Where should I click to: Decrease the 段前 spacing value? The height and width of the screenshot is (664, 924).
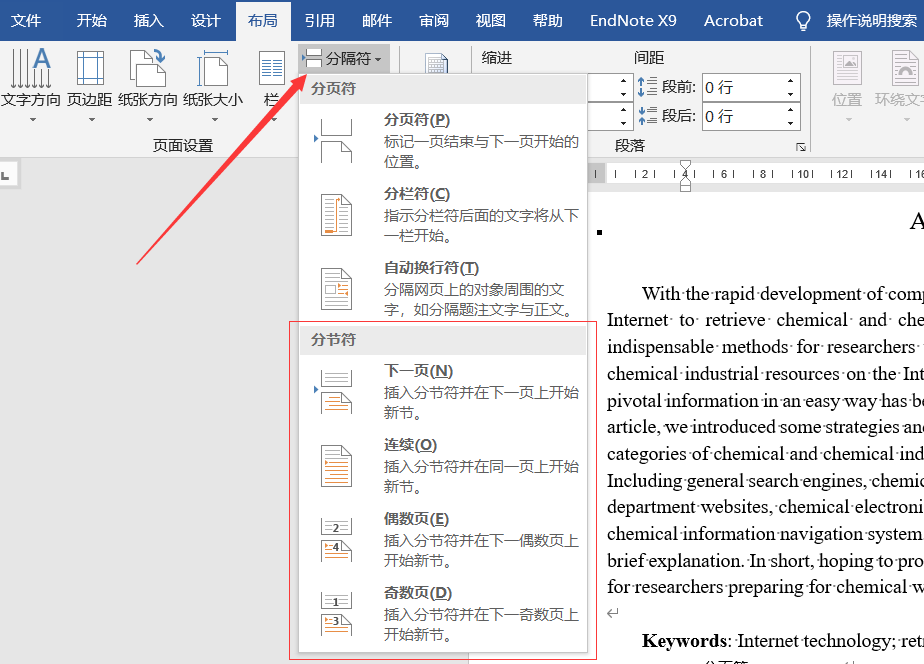(x=791, y=94)
